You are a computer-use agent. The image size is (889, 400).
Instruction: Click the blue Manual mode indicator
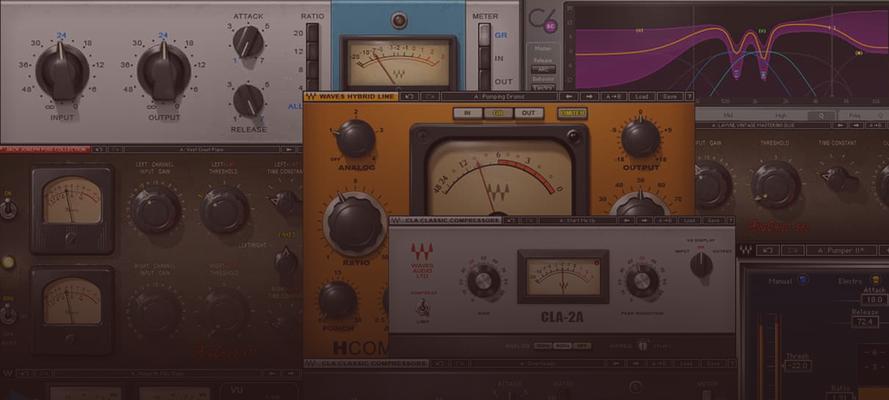(803, 279)
